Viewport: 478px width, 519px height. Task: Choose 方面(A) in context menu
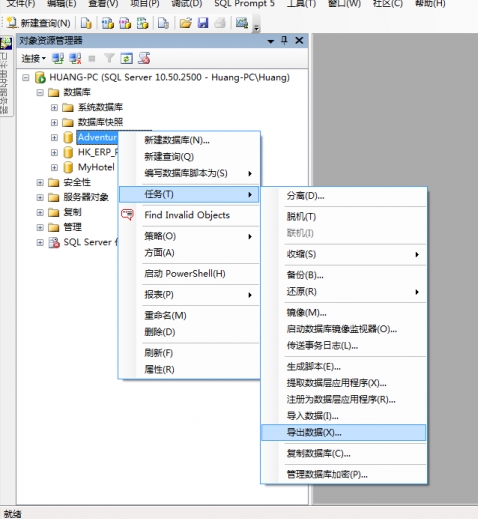189,253
